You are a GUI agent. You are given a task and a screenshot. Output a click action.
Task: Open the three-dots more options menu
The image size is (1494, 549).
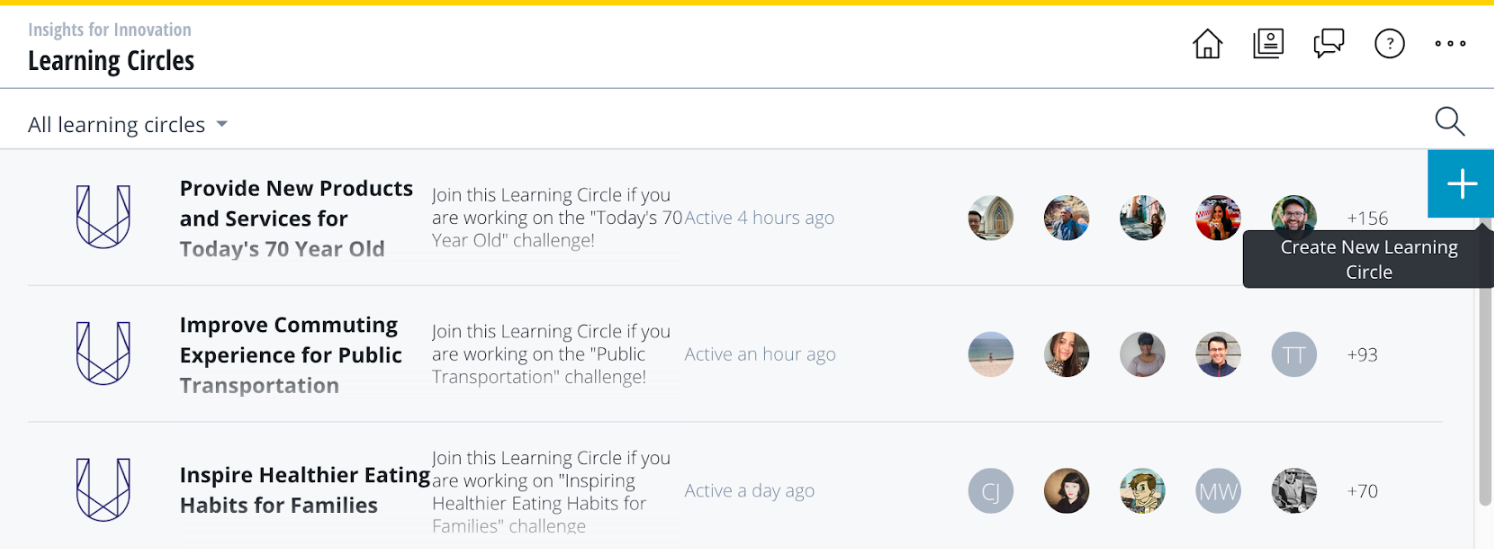click(1450, 44)
